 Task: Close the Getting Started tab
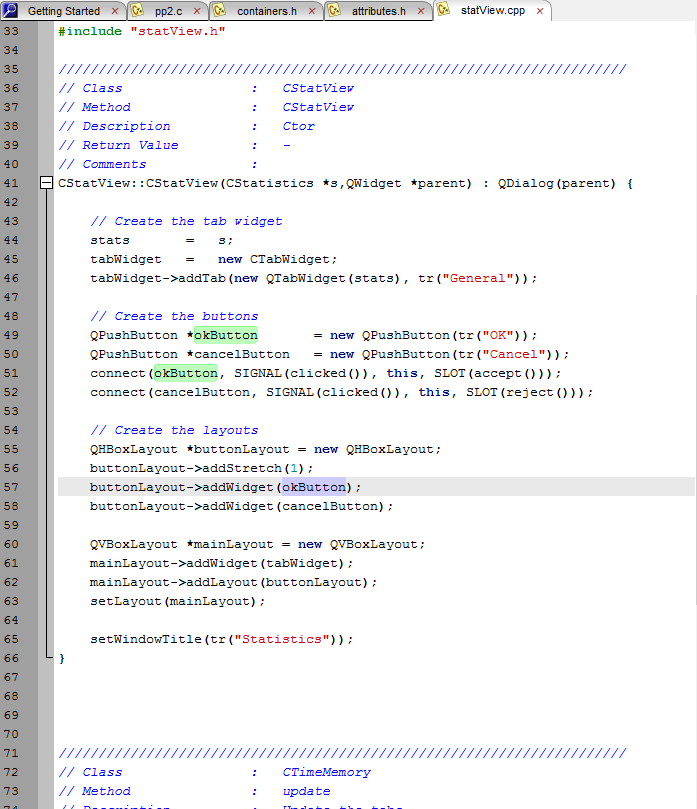(x=114, y=11)
